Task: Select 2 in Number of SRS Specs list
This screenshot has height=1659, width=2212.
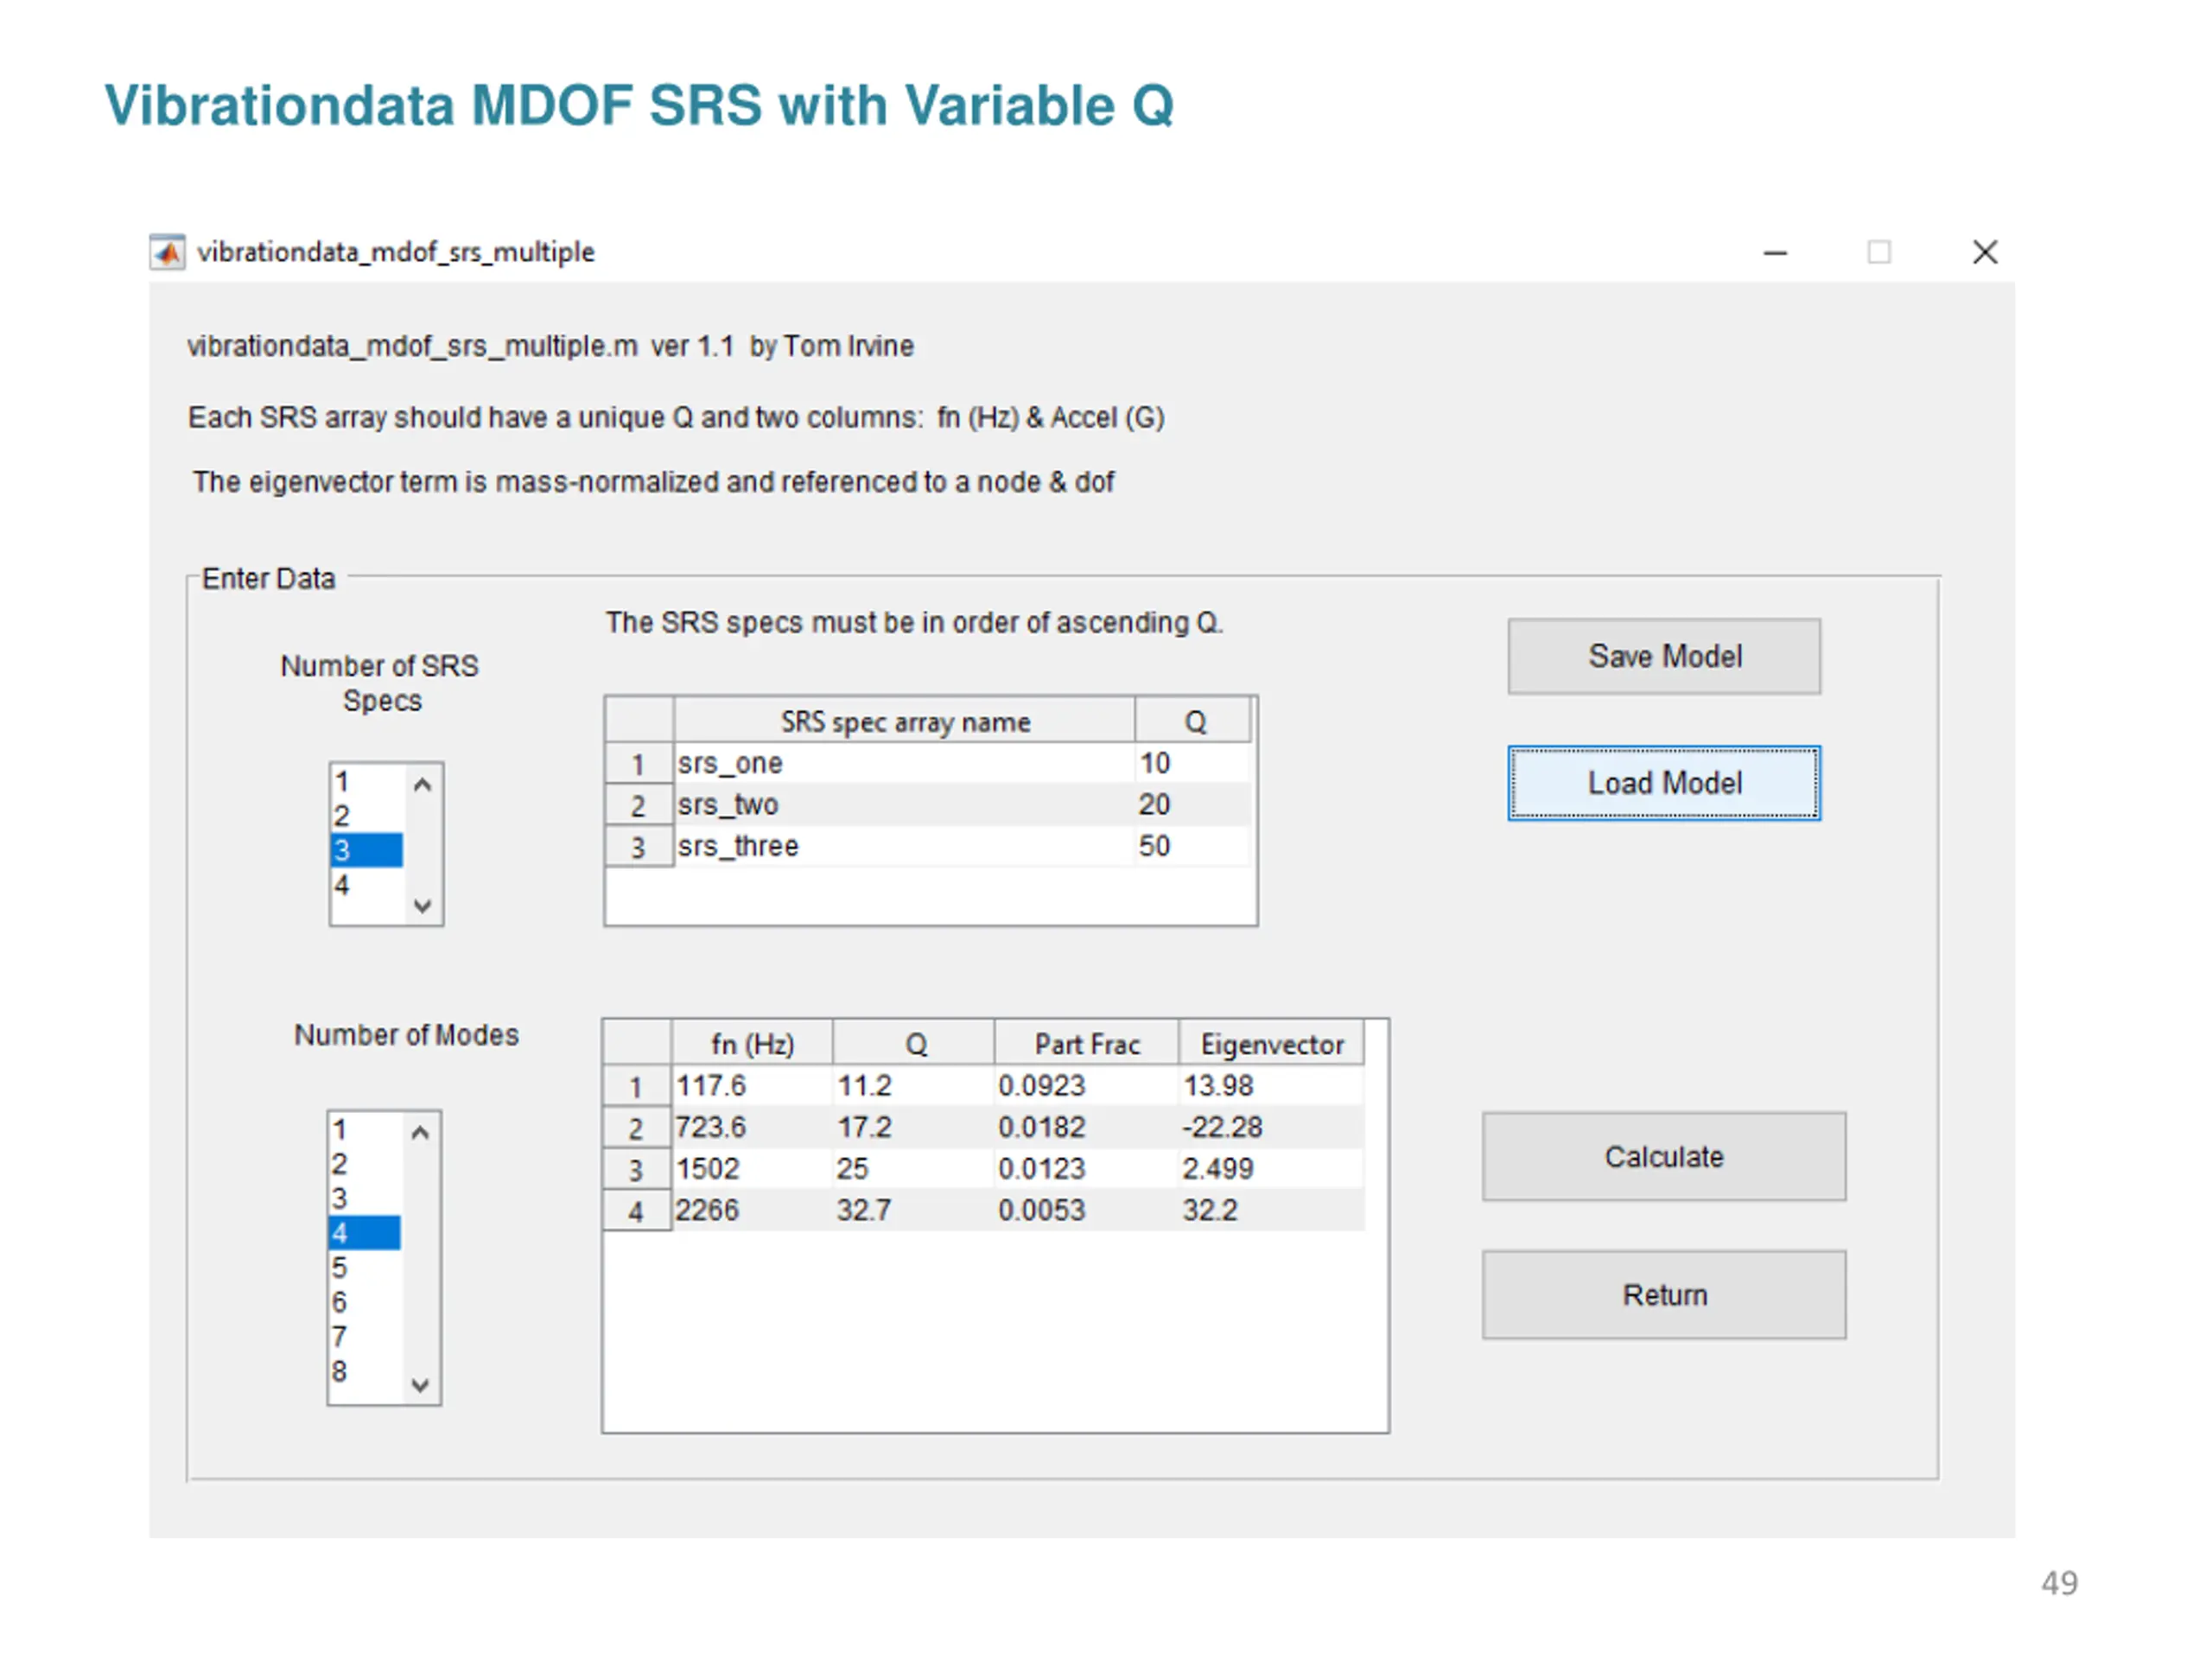Action: (367, 816)
